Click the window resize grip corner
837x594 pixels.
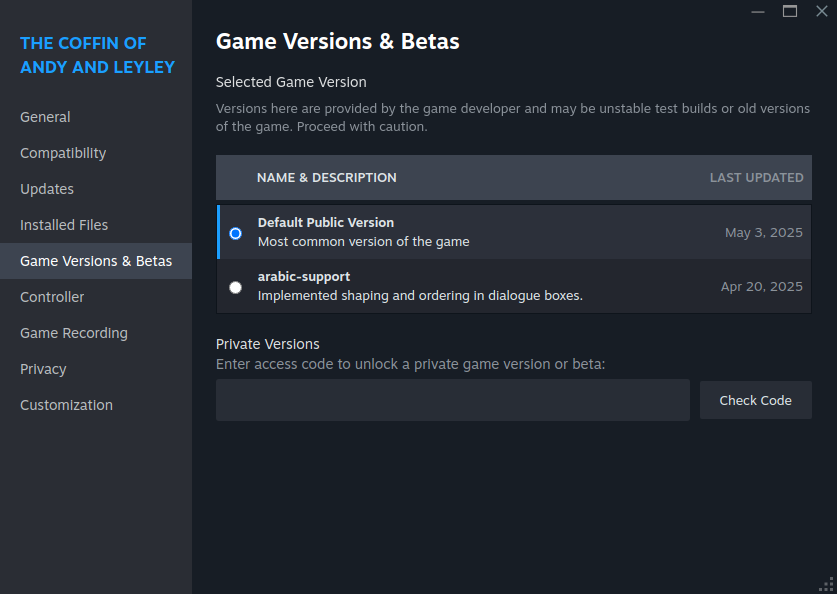tap(826, 584)
